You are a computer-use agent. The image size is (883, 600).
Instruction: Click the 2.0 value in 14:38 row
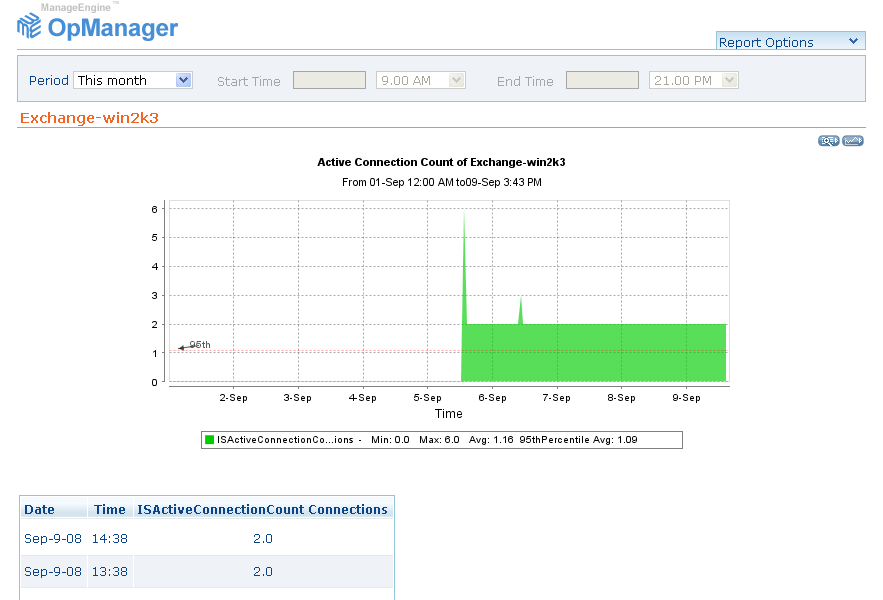(262, 539)
